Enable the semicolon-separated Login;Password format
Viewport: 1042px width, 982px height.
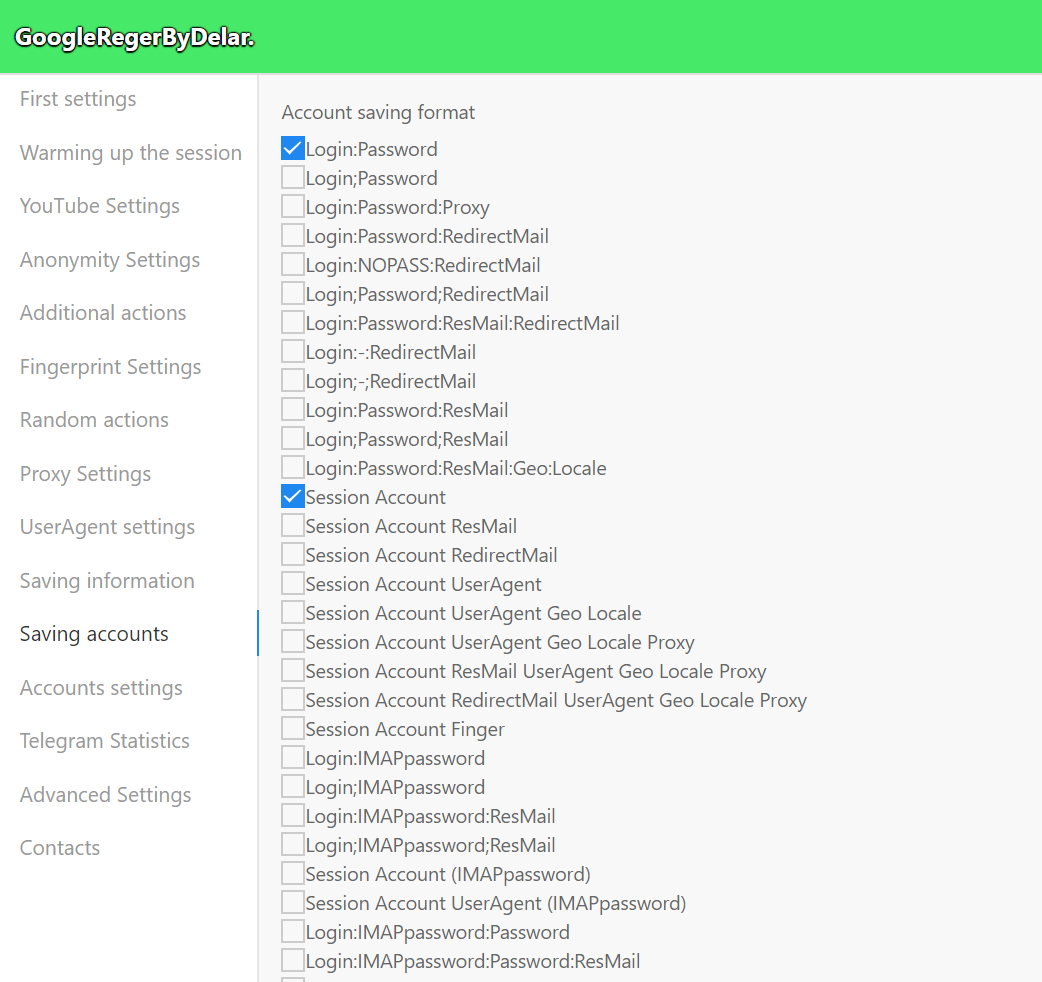(292, 178)
